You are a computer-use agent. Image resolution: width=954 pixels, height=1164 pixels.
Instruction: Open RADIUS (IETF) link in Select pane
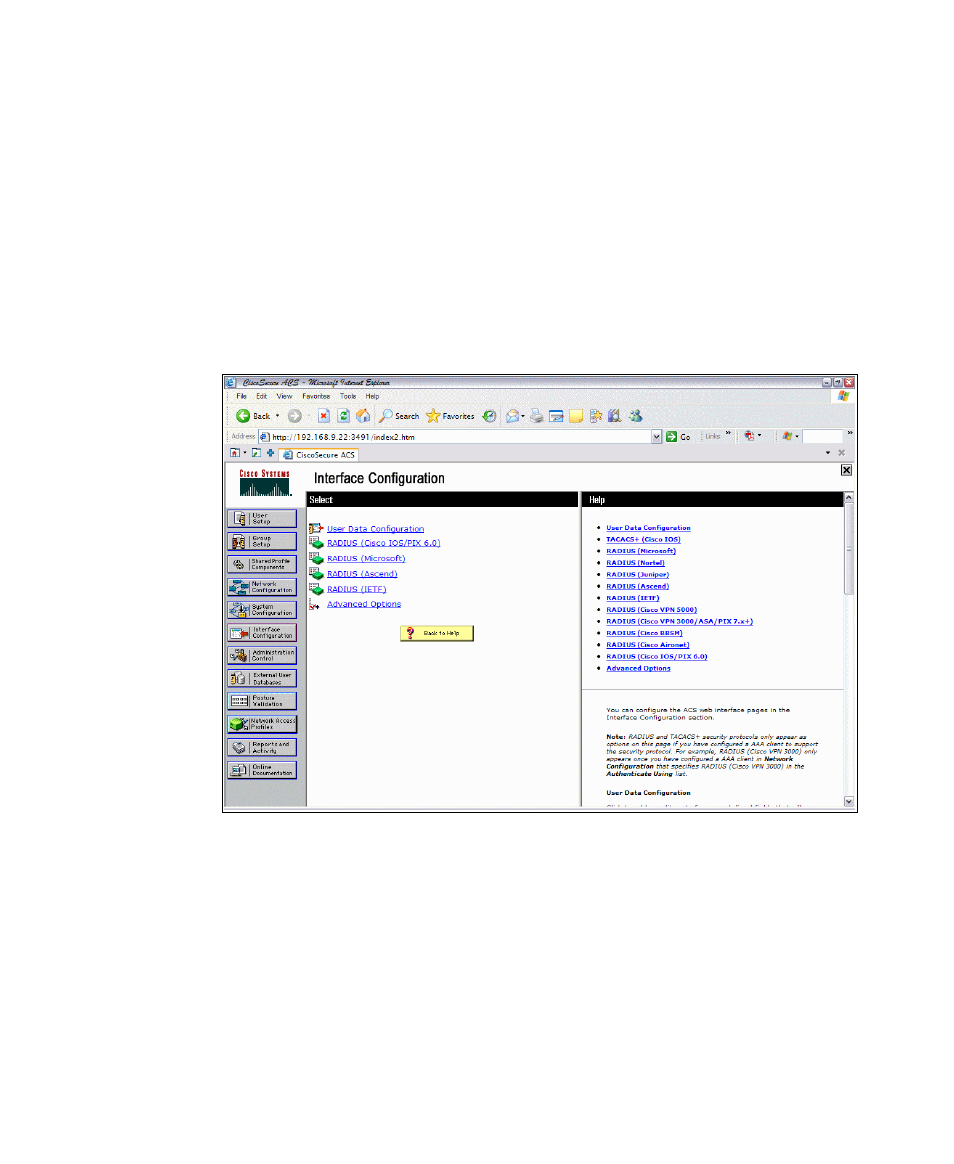(x=356, y=589)
